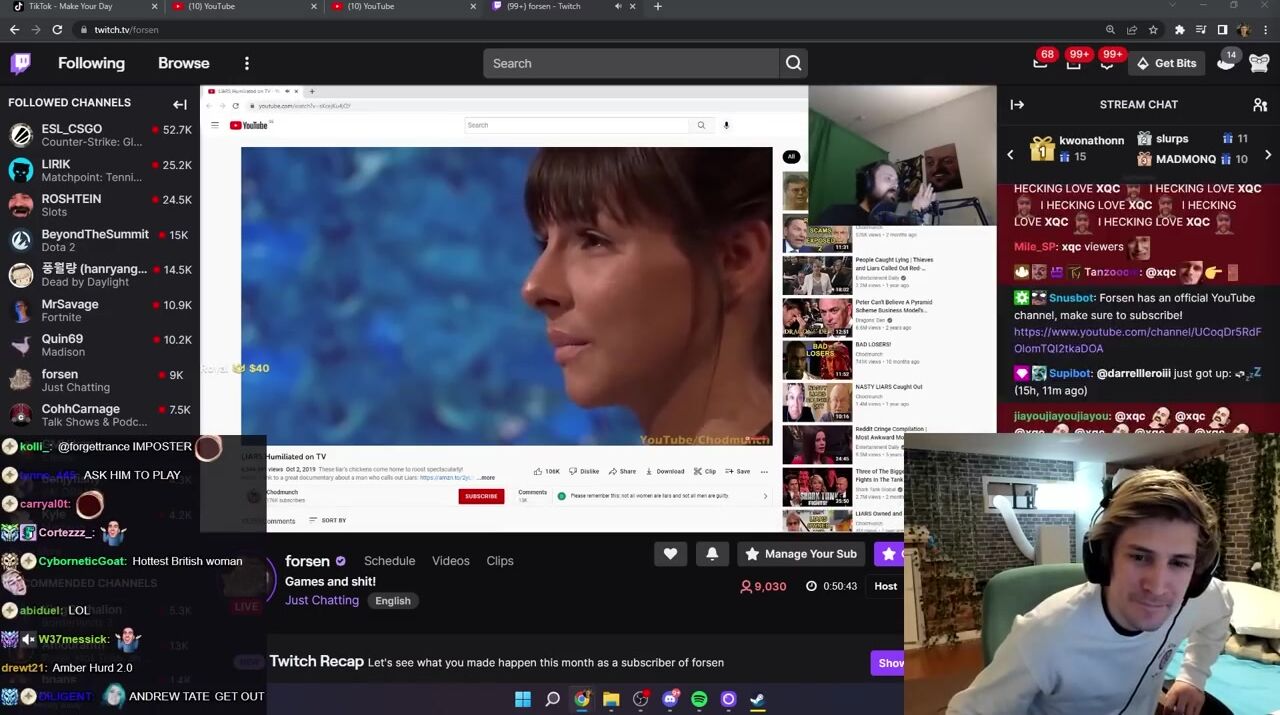Click the Host button

[885, 586]
